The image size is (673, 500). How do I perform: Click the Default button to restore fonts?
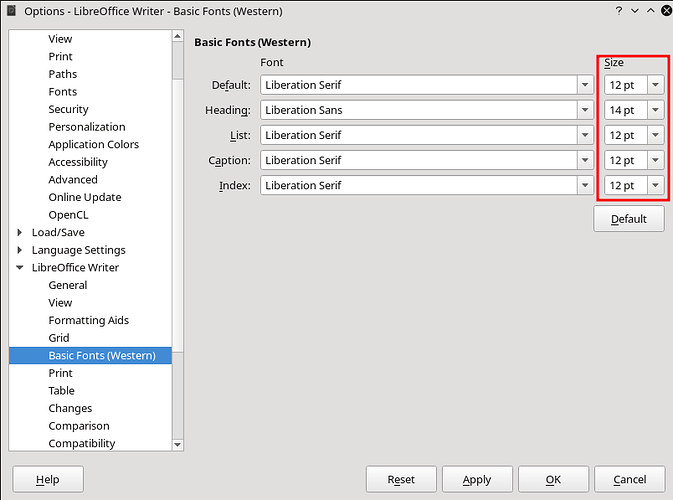(x=629, y=219)
